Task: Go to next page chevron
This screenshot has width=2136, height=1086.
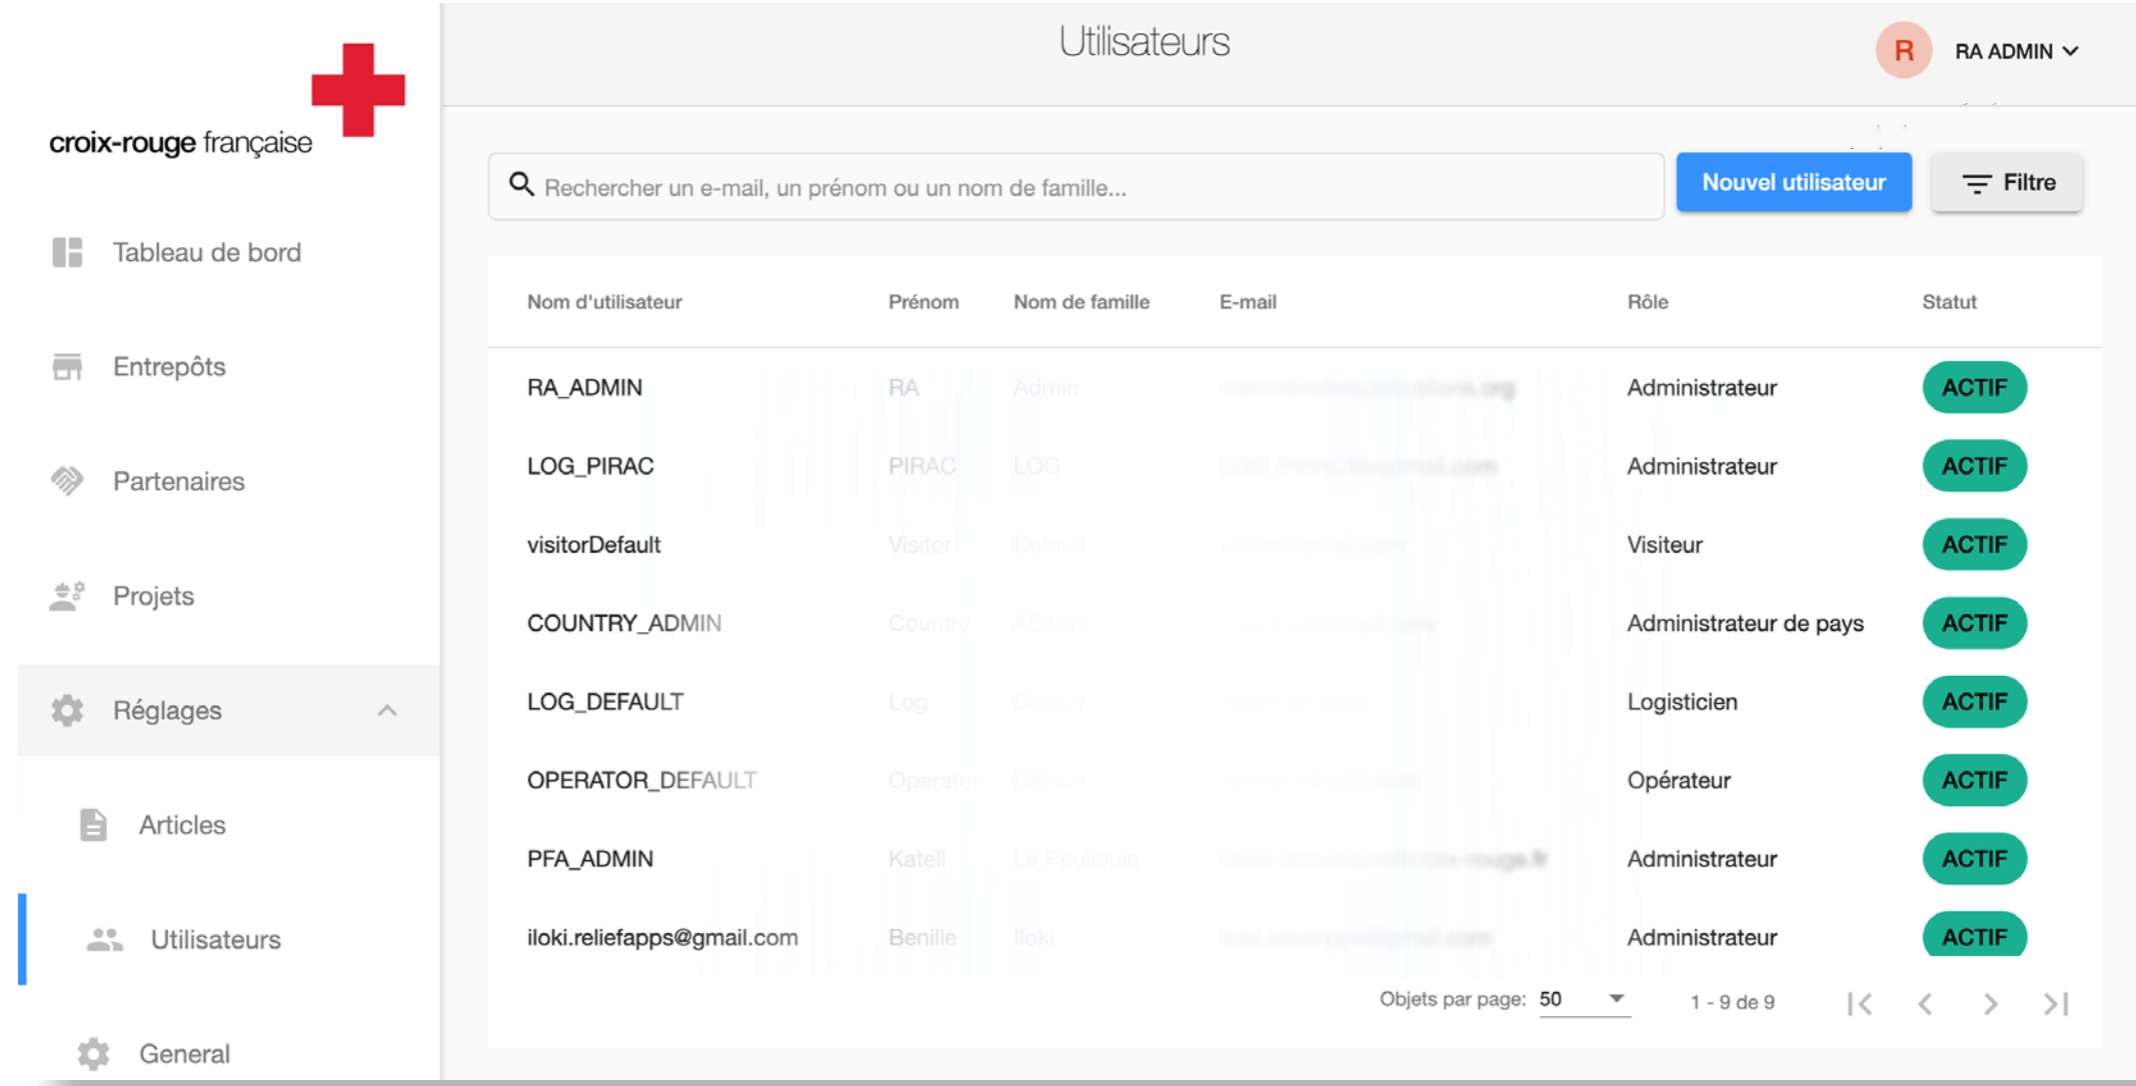Action: point(1990,1003)
